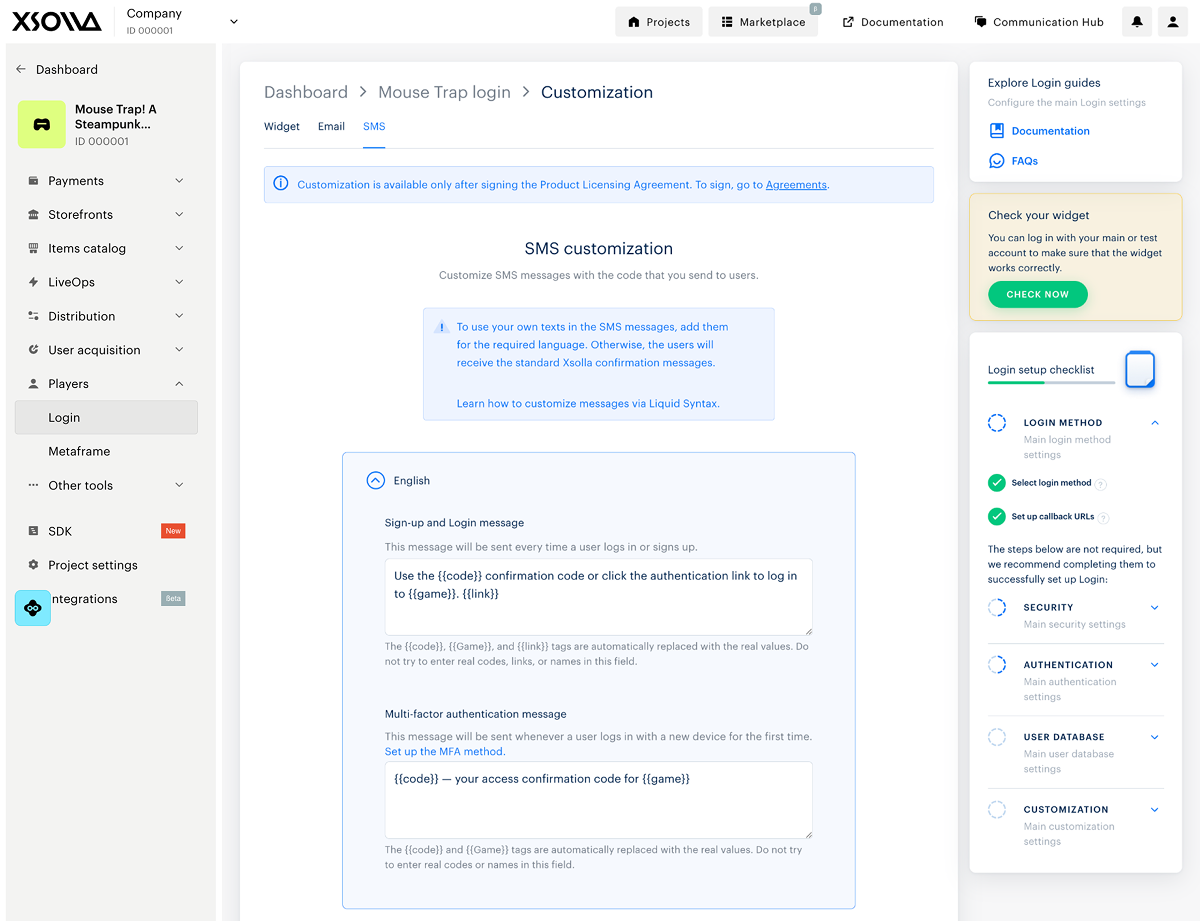Click the help icon beside Select login method
Screen dimensions: 1200x921
pos(1101,484)
